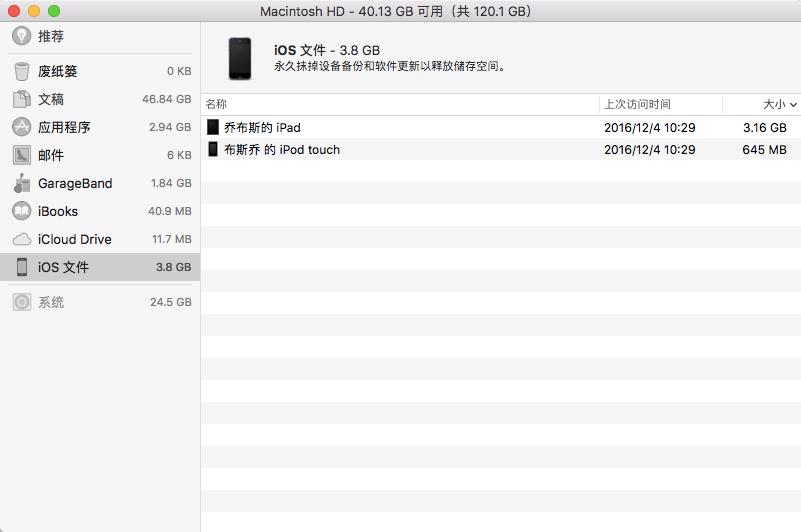
Task: Click the 邮件 sidebar label
Action: click(51, 155)
